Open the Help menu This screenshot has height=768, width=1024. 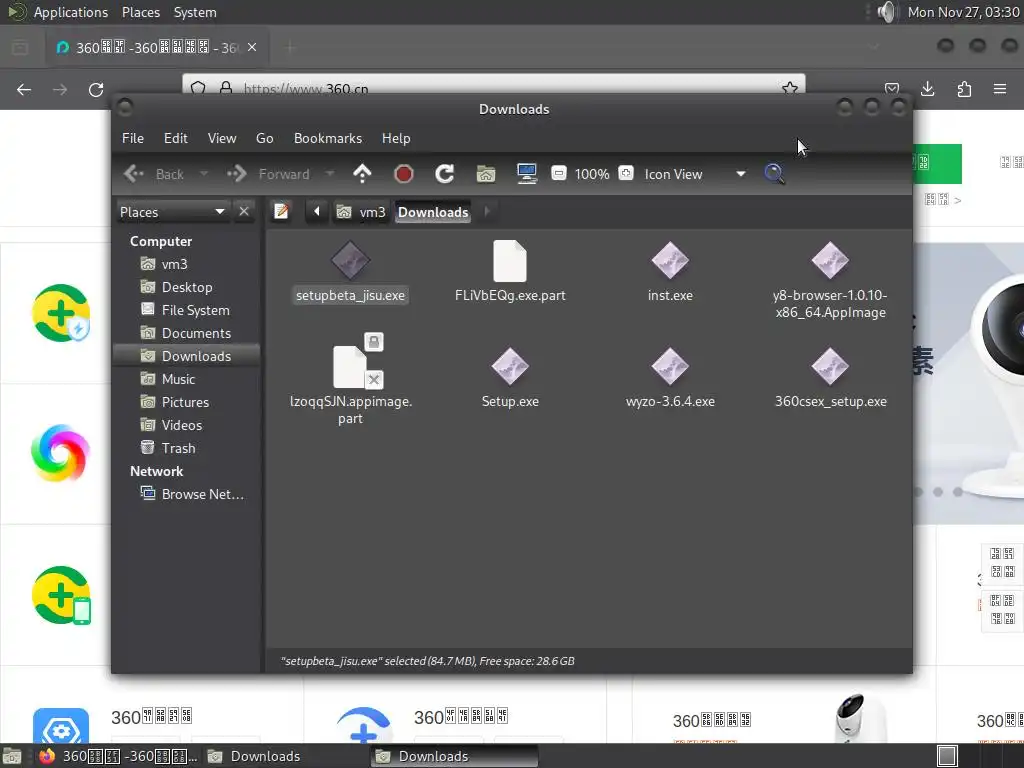[x=396, y=138]
